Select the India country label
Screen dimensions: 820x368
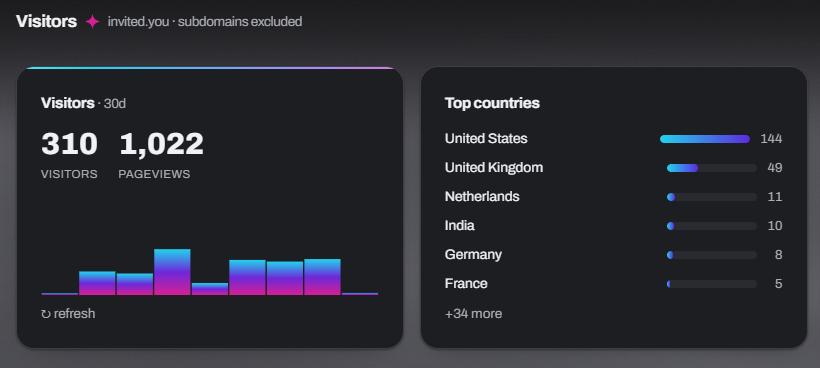460,226
